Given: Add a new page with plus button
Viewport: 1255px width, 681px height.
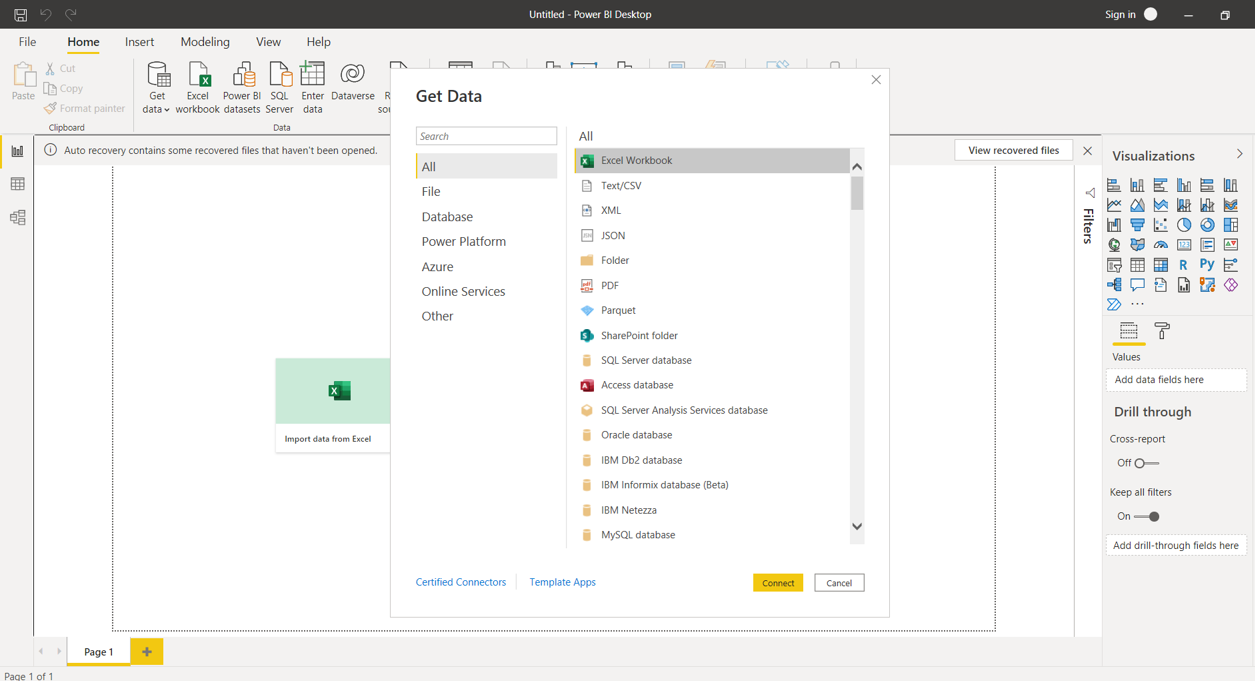Looking at the screenshot, I should coord(147,652).
